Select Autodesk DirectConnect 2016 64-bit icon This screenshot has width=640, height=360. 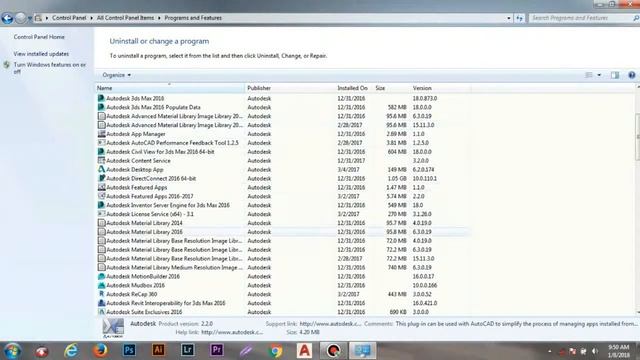[101, 178]
